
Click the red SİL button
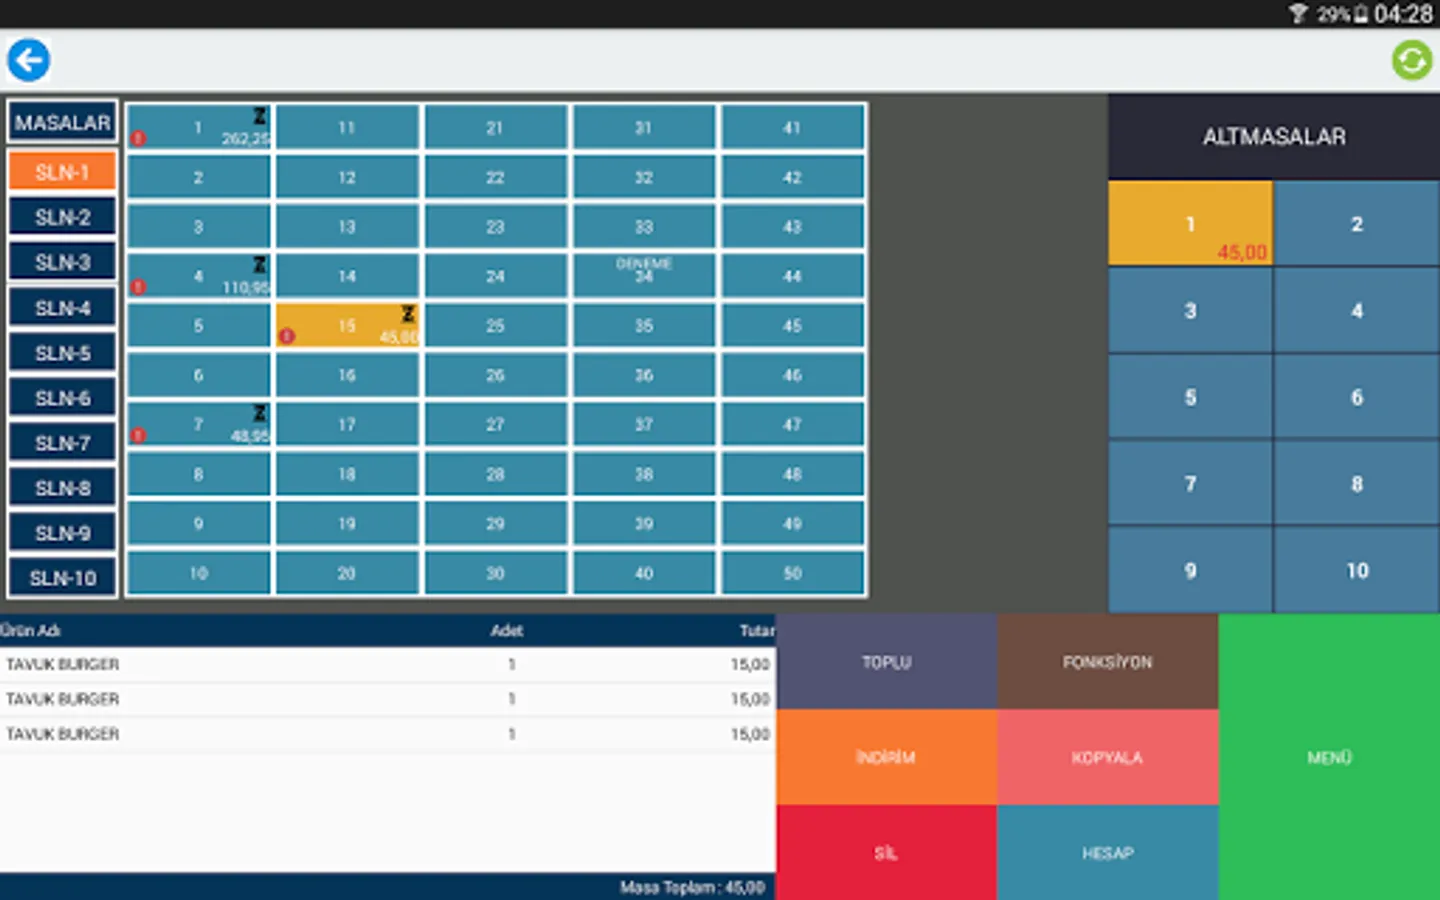[x=886, y=853]
